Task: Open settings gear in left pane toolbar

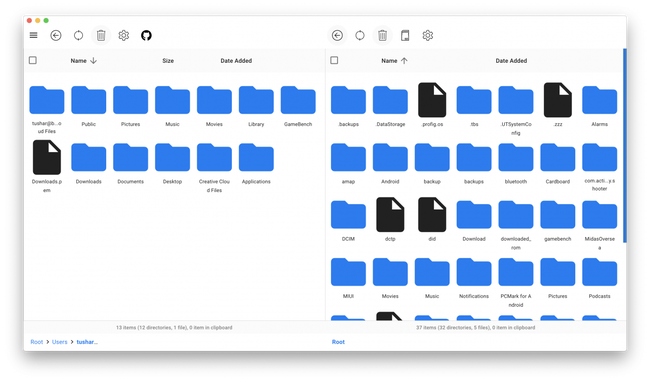Action: click(124, 35)
